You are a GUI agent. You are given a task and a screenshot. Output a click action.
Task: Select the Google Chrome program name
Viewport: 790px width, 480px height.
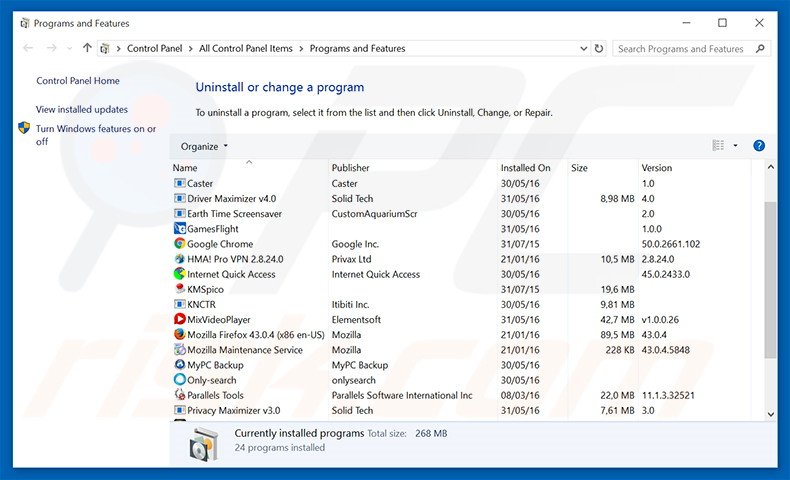click(x=220, y=244)
